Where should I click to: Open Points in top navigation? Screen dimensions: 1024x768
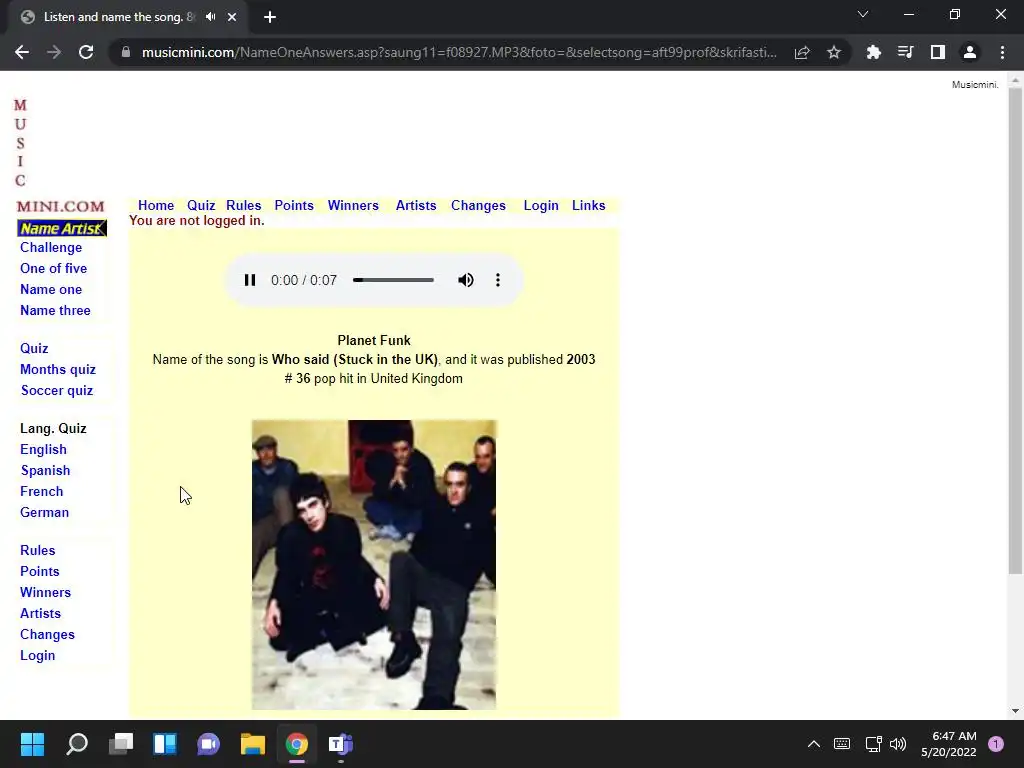coord(294,205)
